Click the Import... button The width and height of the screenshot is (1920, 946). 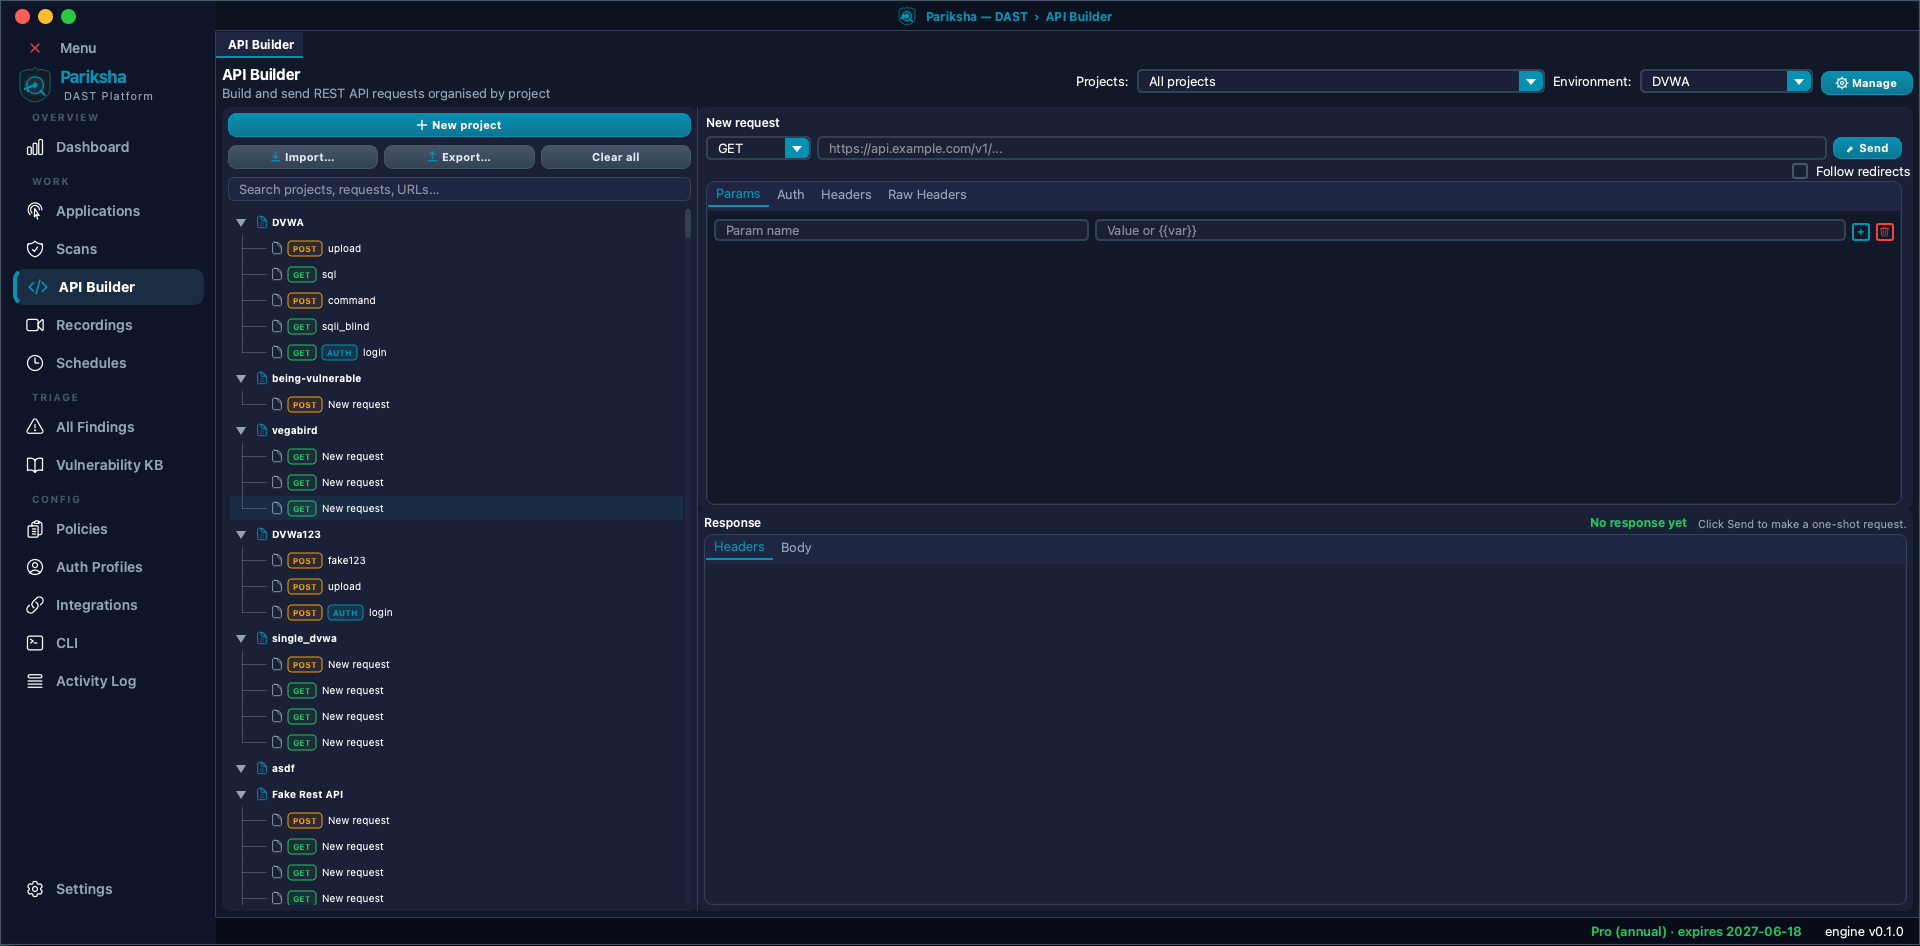303,157
